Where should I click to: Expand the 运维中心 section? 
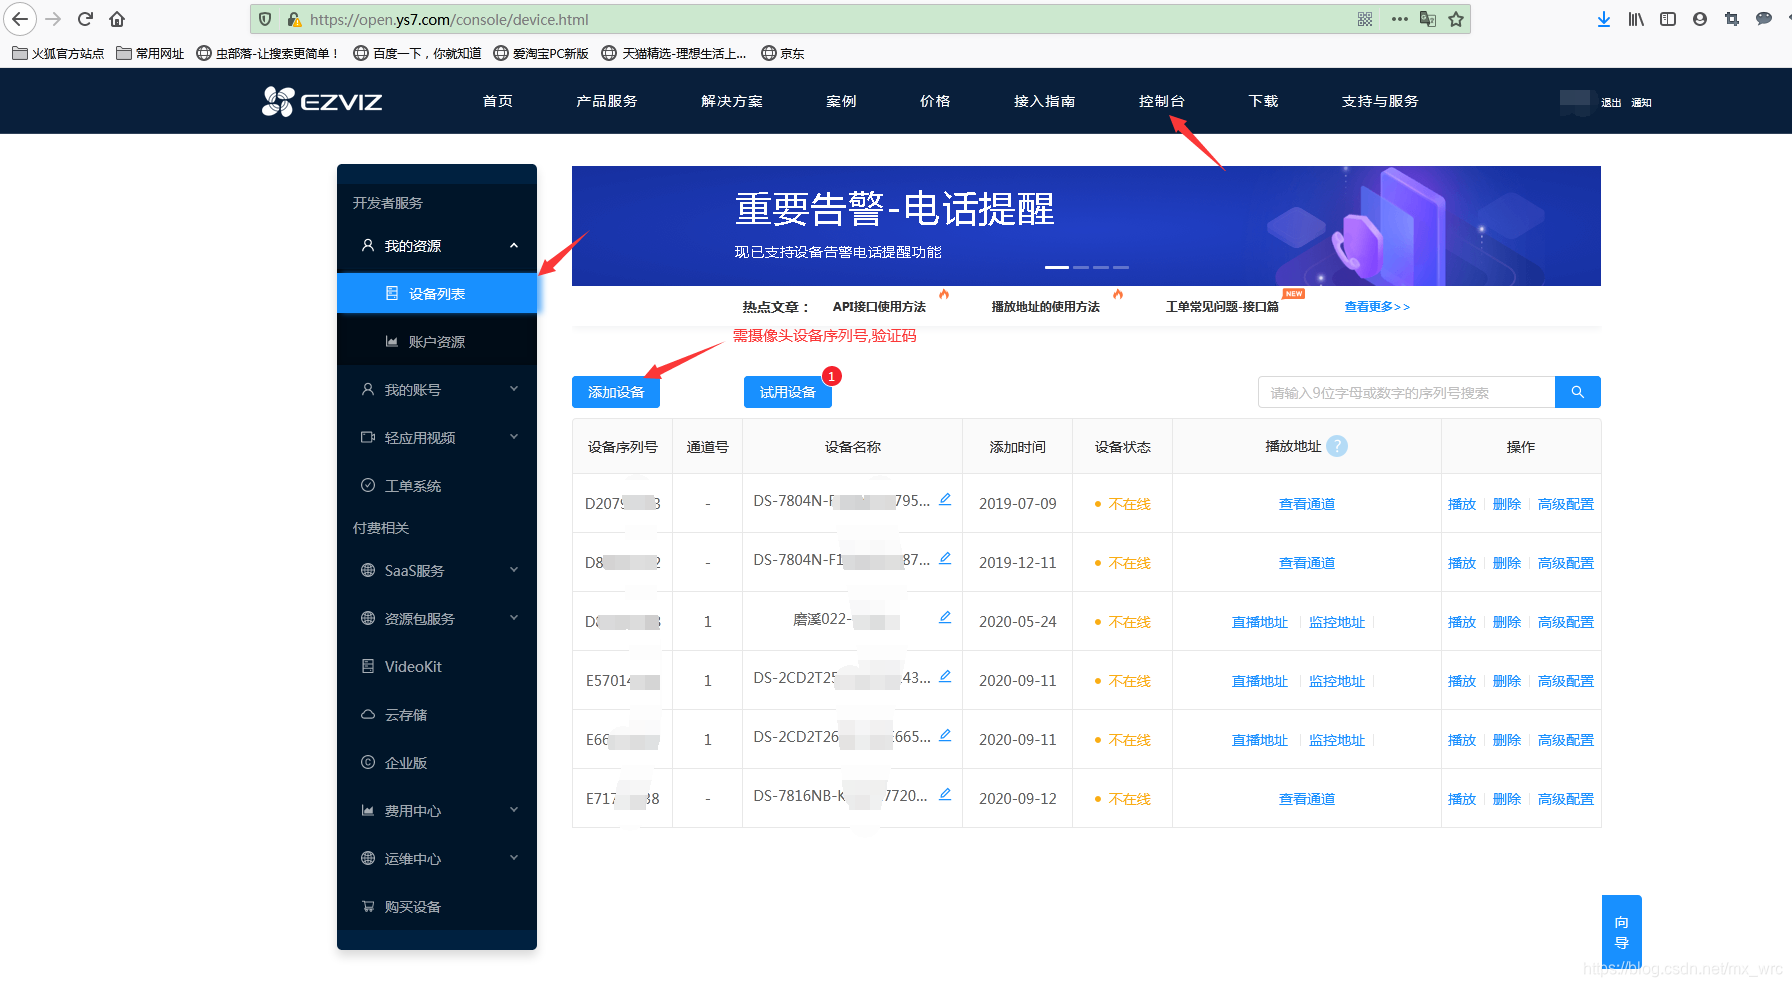coord(513,857)
